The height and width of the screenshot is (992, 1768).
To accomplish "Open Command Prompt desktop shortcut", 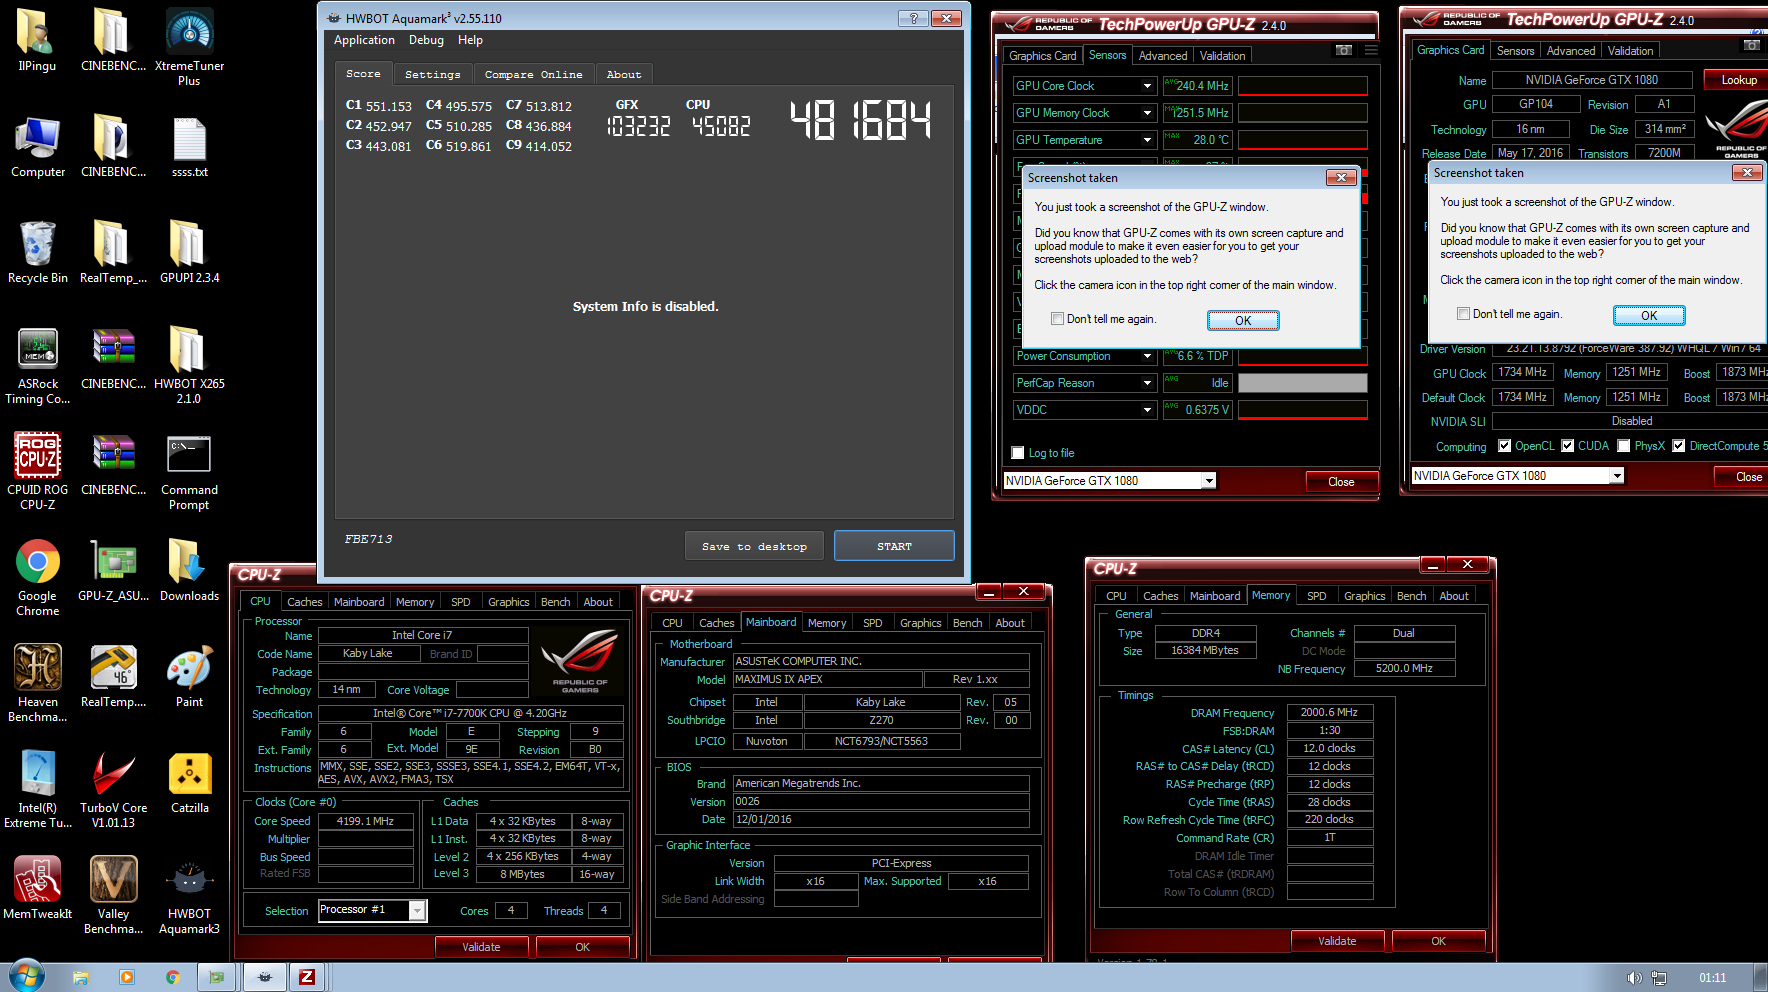I will tap(189, 472).
